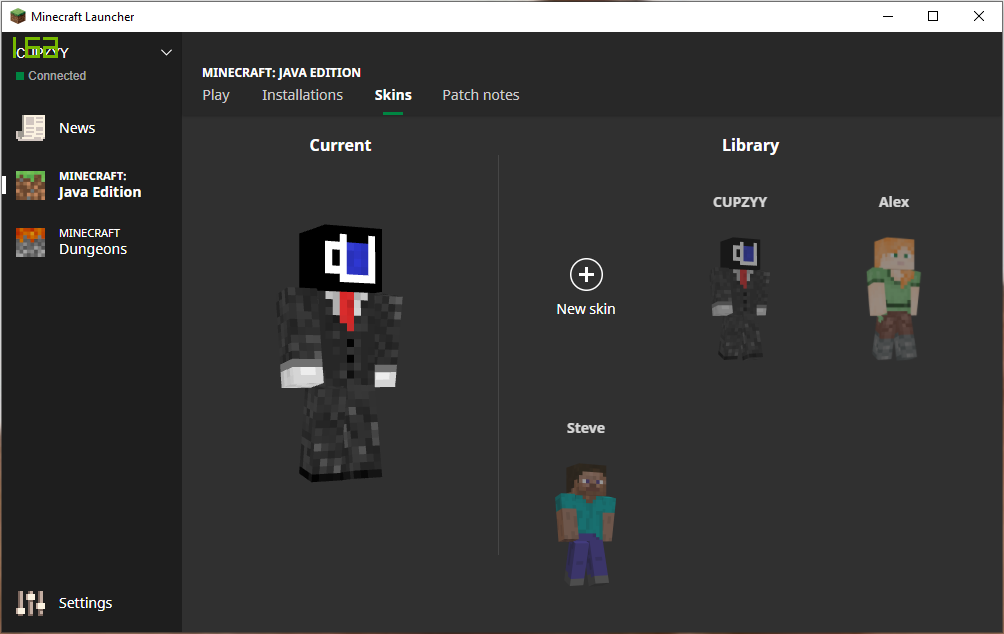Expand the CUPZYY account dropdown chevron
1004x634 pixels.
[166, 53]
